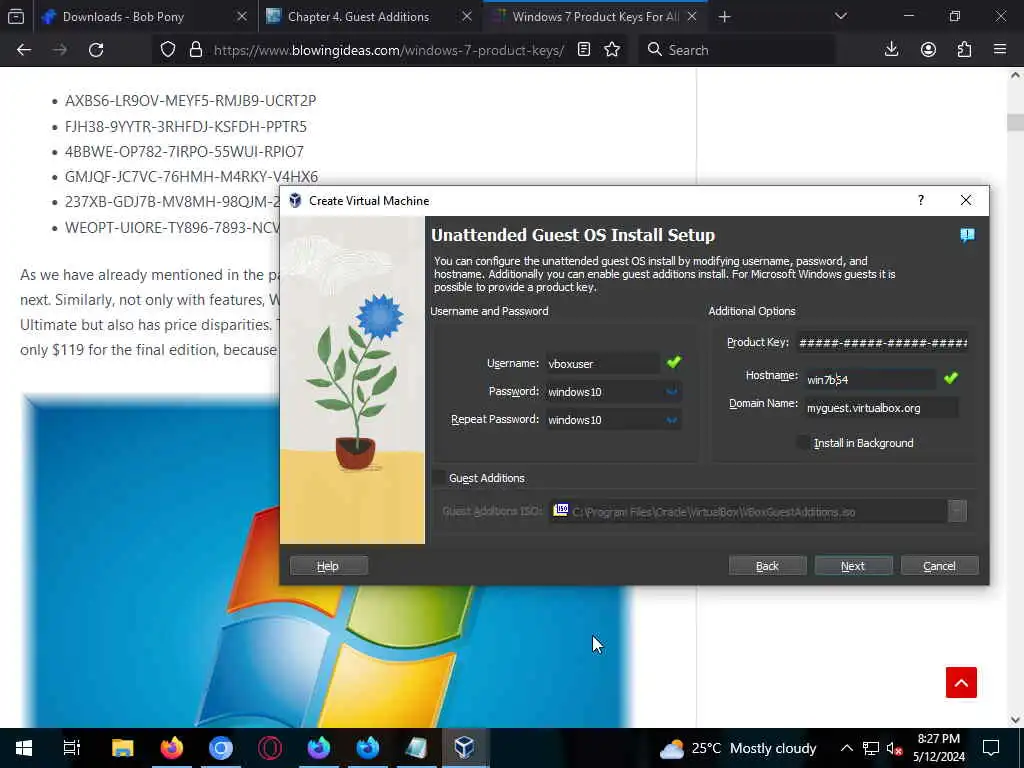1024x768 pixels.
Task: Click the red scroll-to-top arrow on webpage
Action: pyautogui.click(x=961, y=682)
